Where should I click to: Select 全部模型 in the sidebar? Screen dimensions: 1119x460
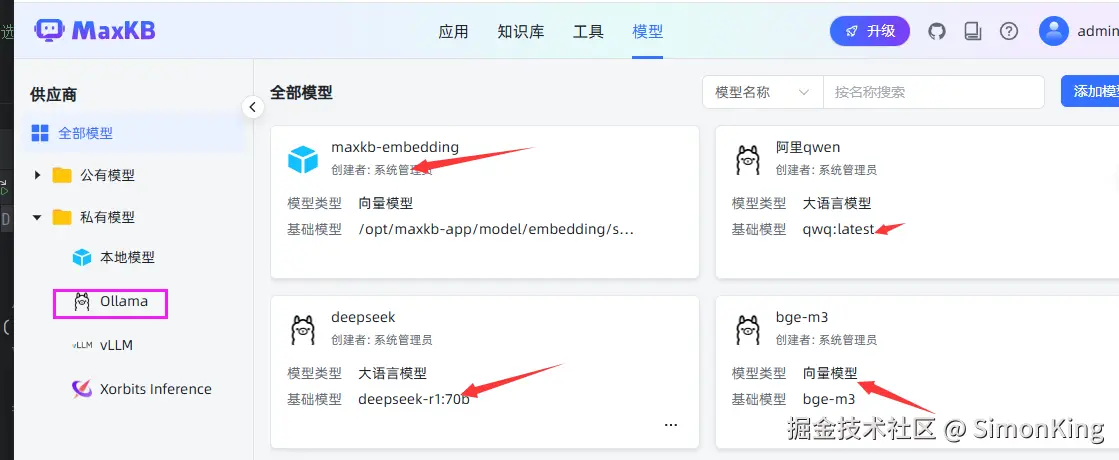point(134,133)
